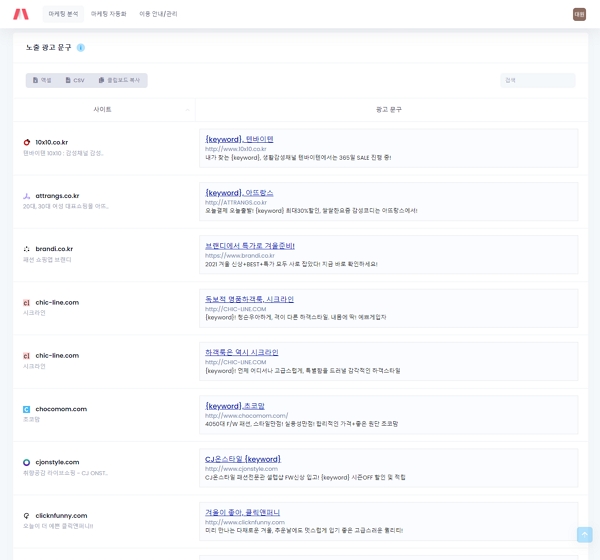
Task: Click the http://www.cjonstyle.com ad URL
Action: pos(241,469)
